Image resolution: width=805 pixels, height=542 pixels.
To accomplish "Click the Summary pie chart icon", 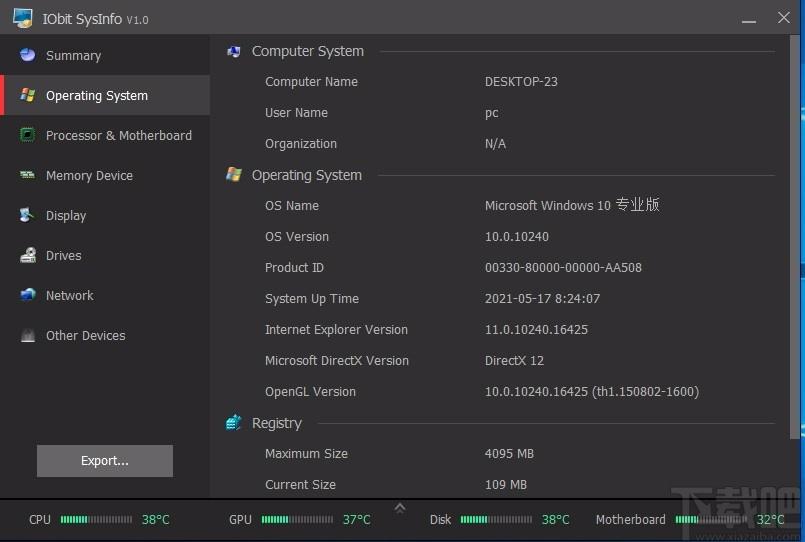I will click(27, 56).
